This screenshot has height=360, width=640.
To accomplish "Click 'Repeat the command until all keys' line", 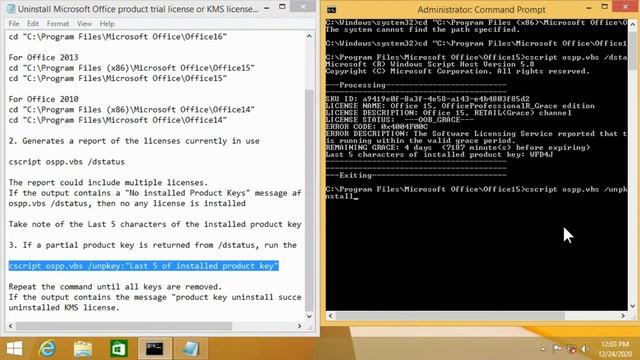I will click(115, 287).
